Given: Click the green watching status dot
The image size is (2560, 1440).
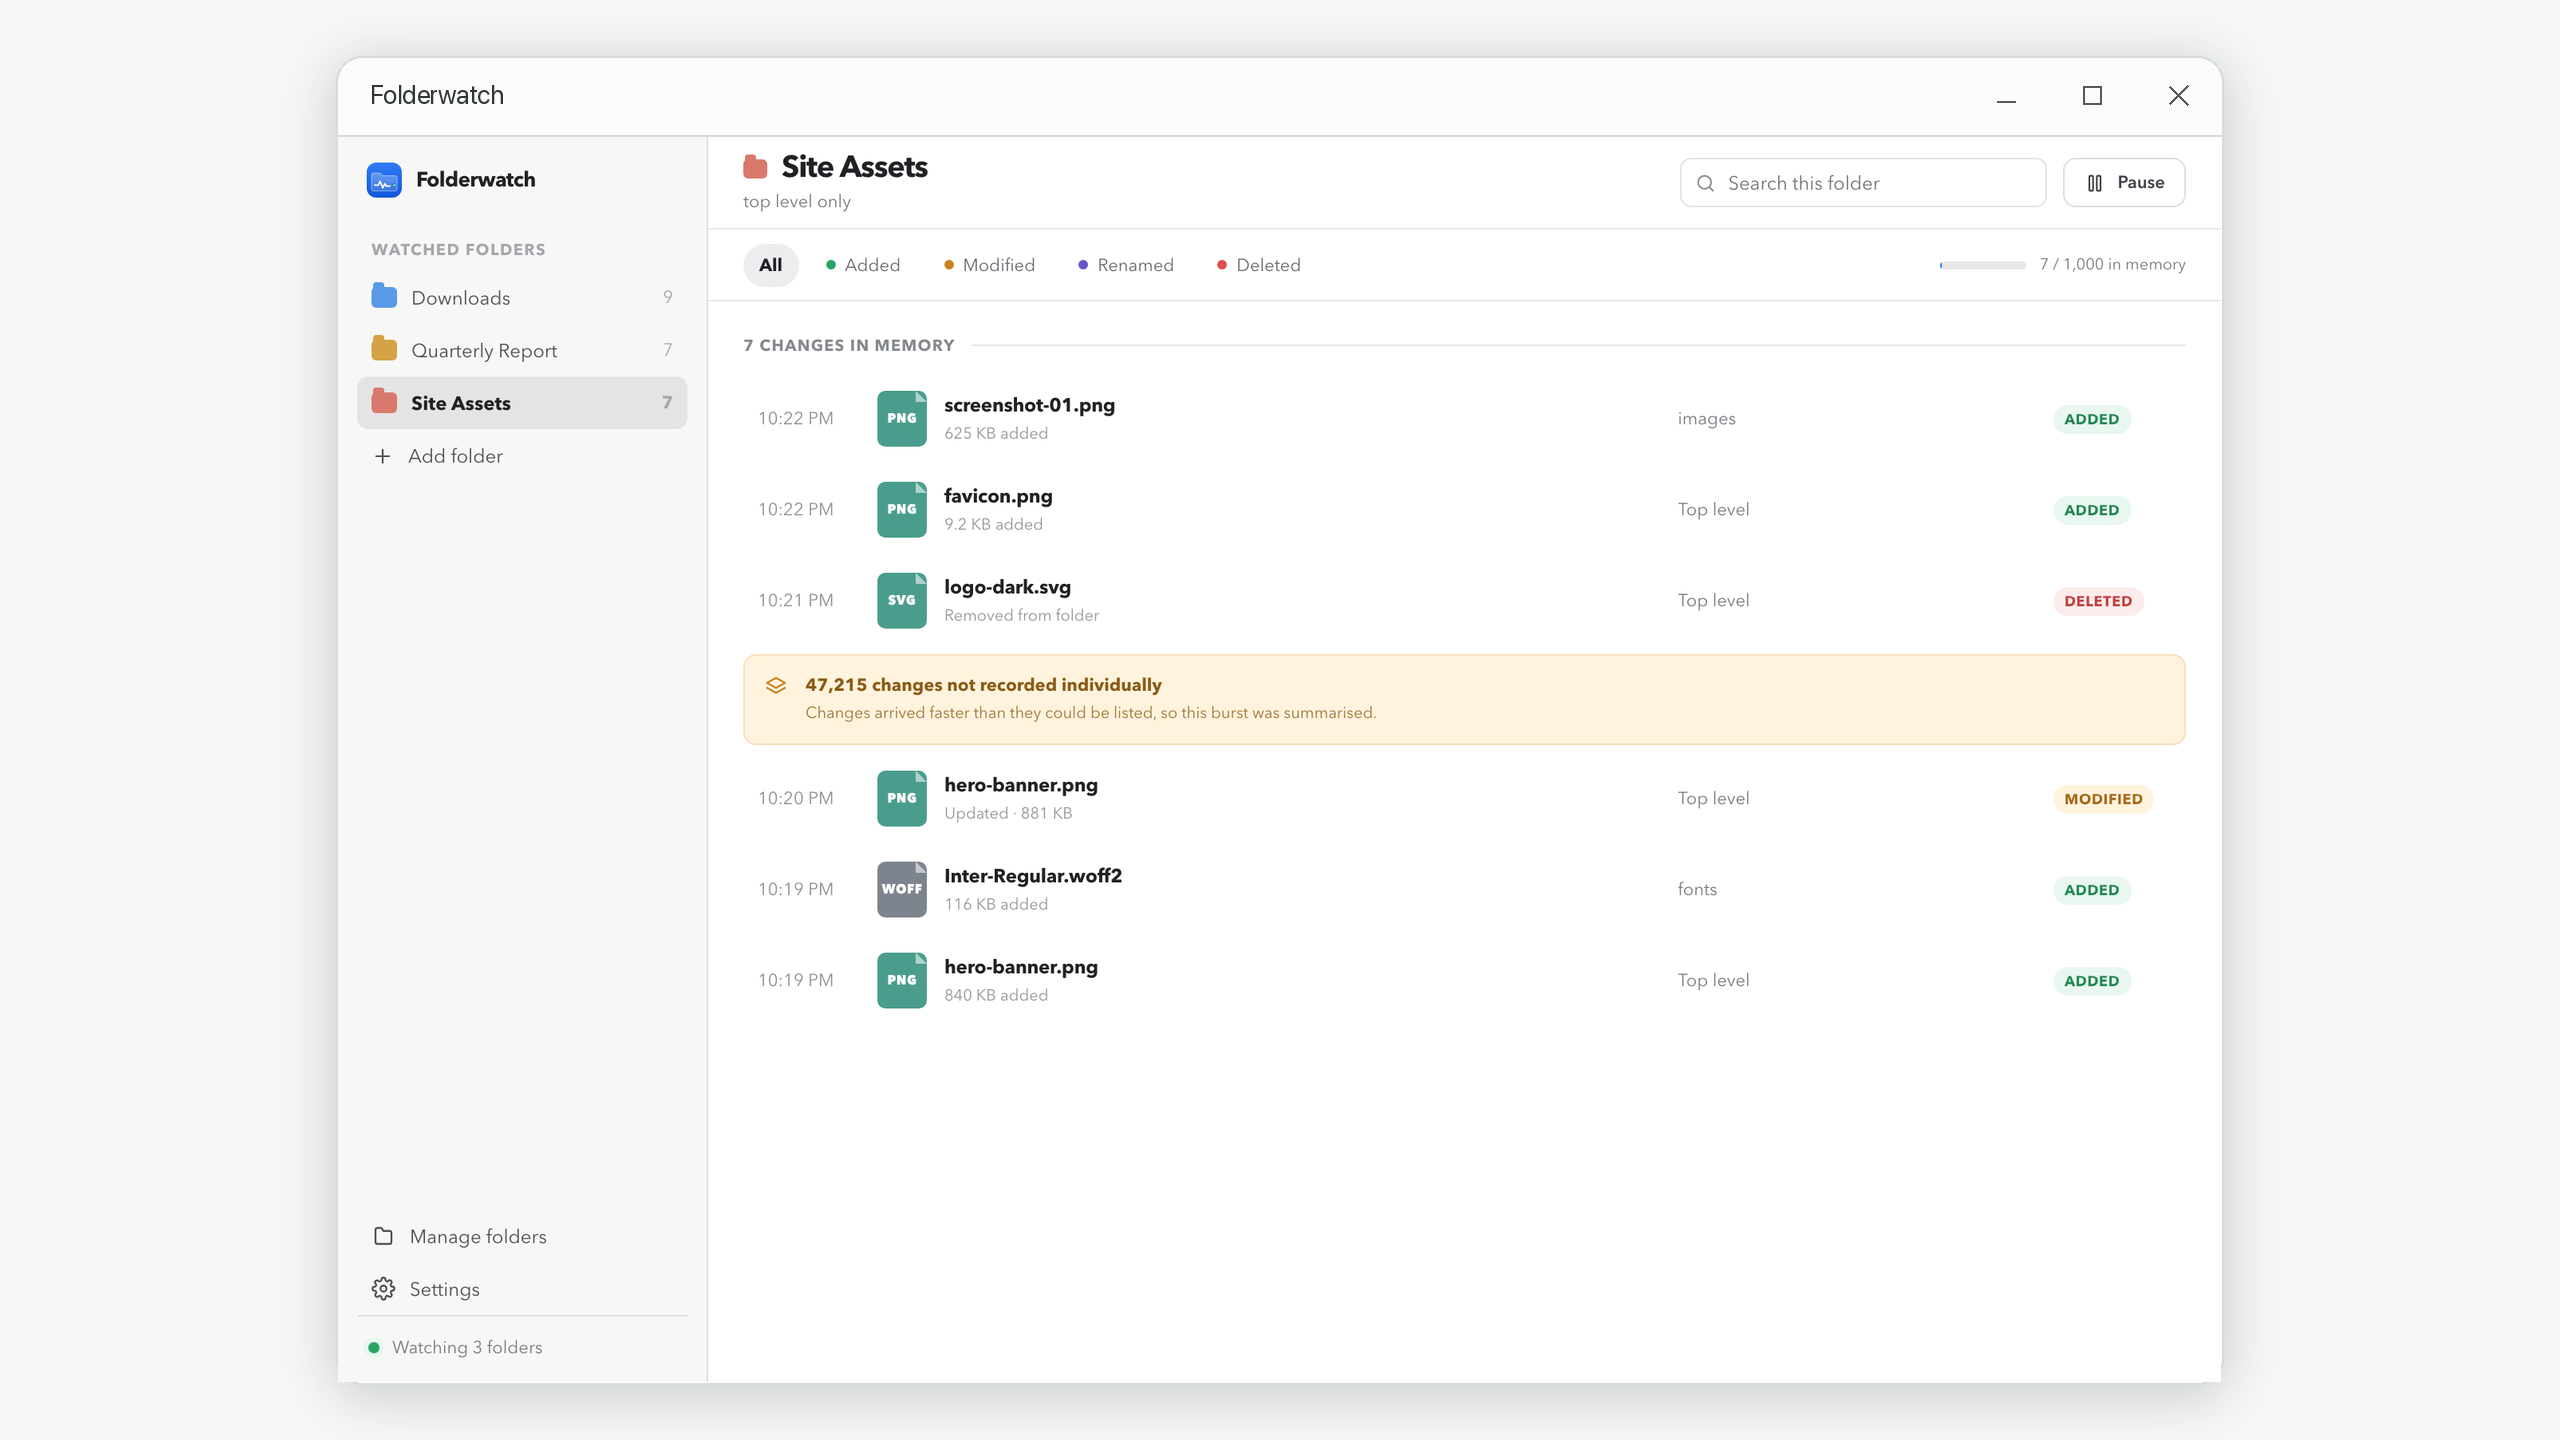Looking at the screenshot, I should pos(374,1347).
